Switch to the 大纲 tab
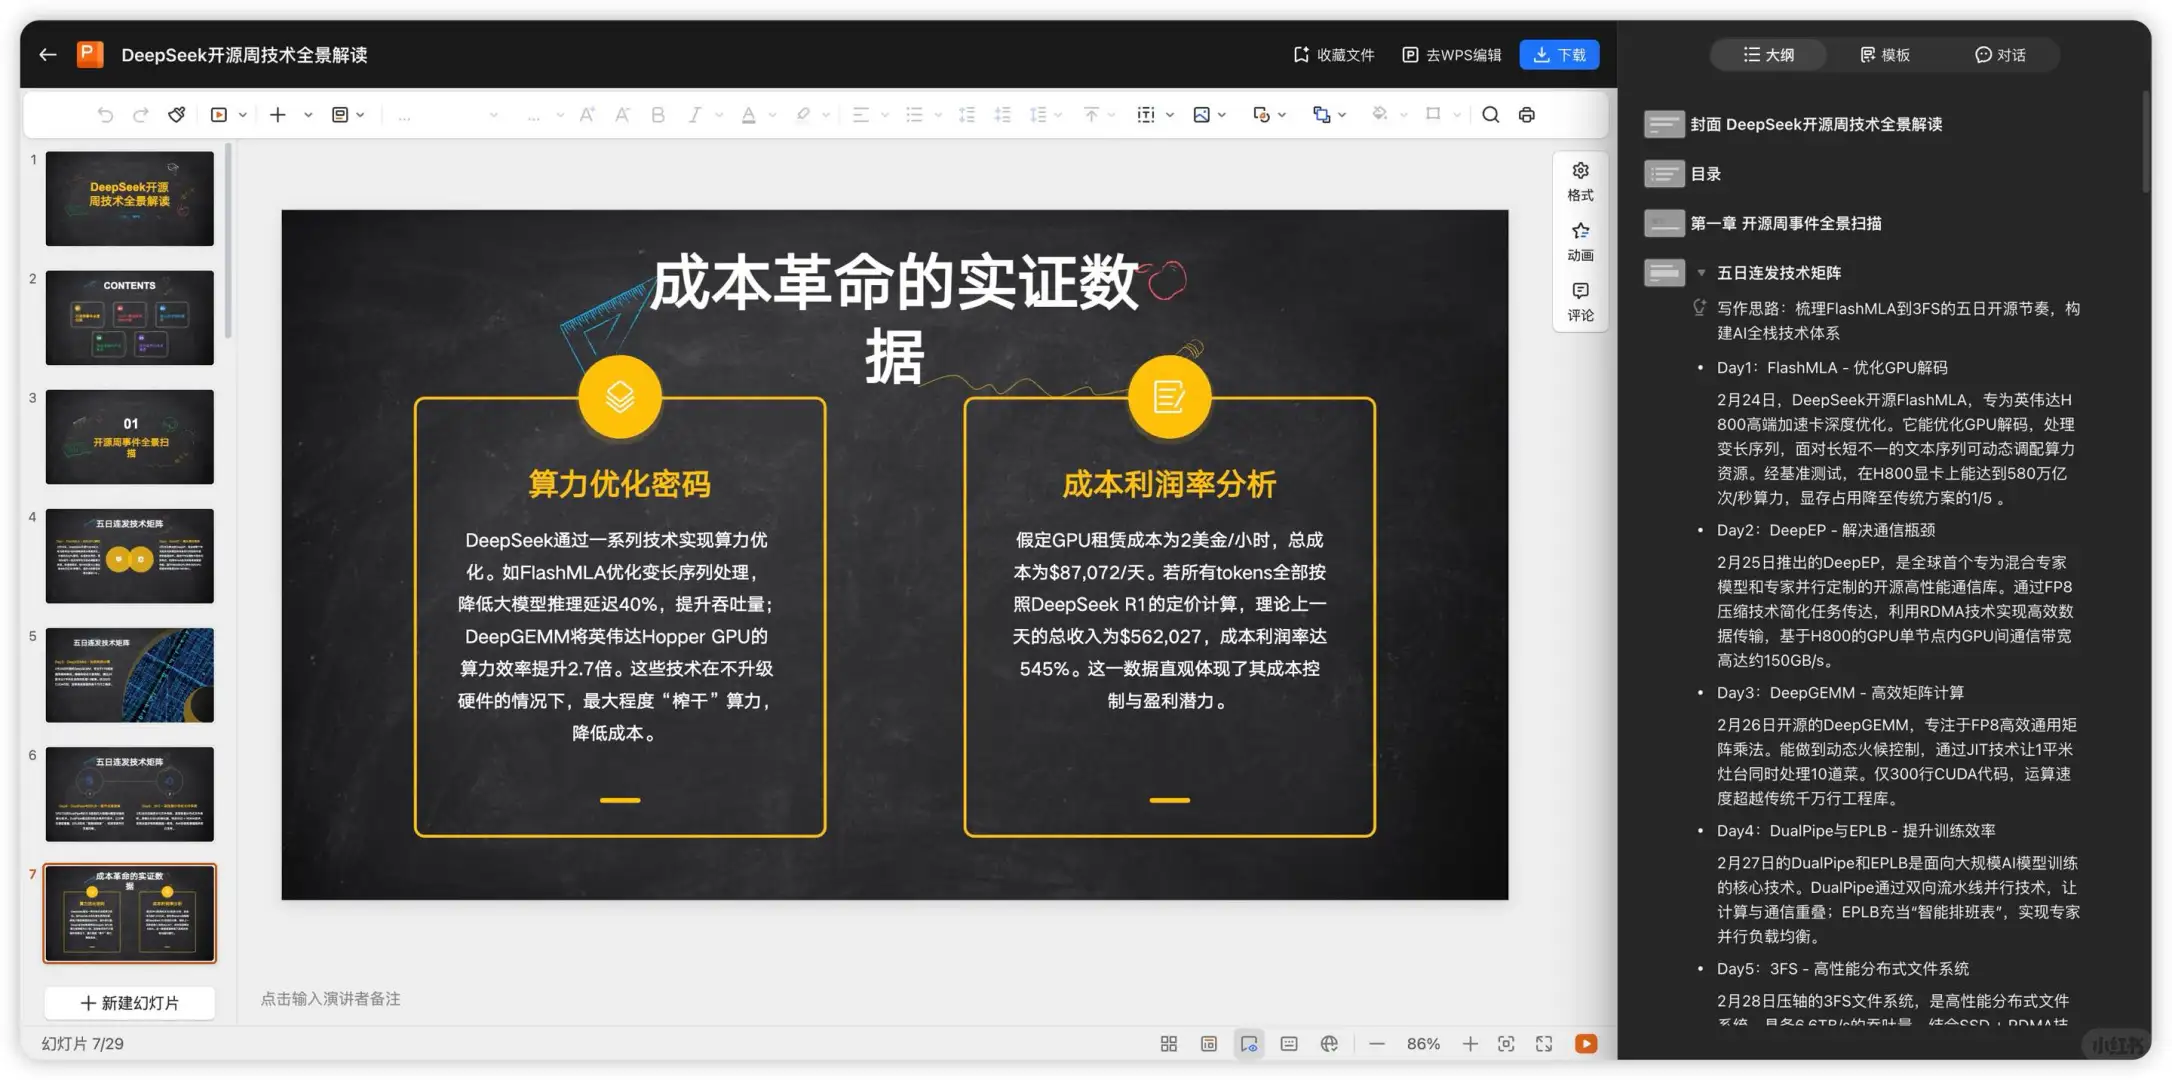The height and width of the screenshot is (1080, 2172). (1768, 55)
